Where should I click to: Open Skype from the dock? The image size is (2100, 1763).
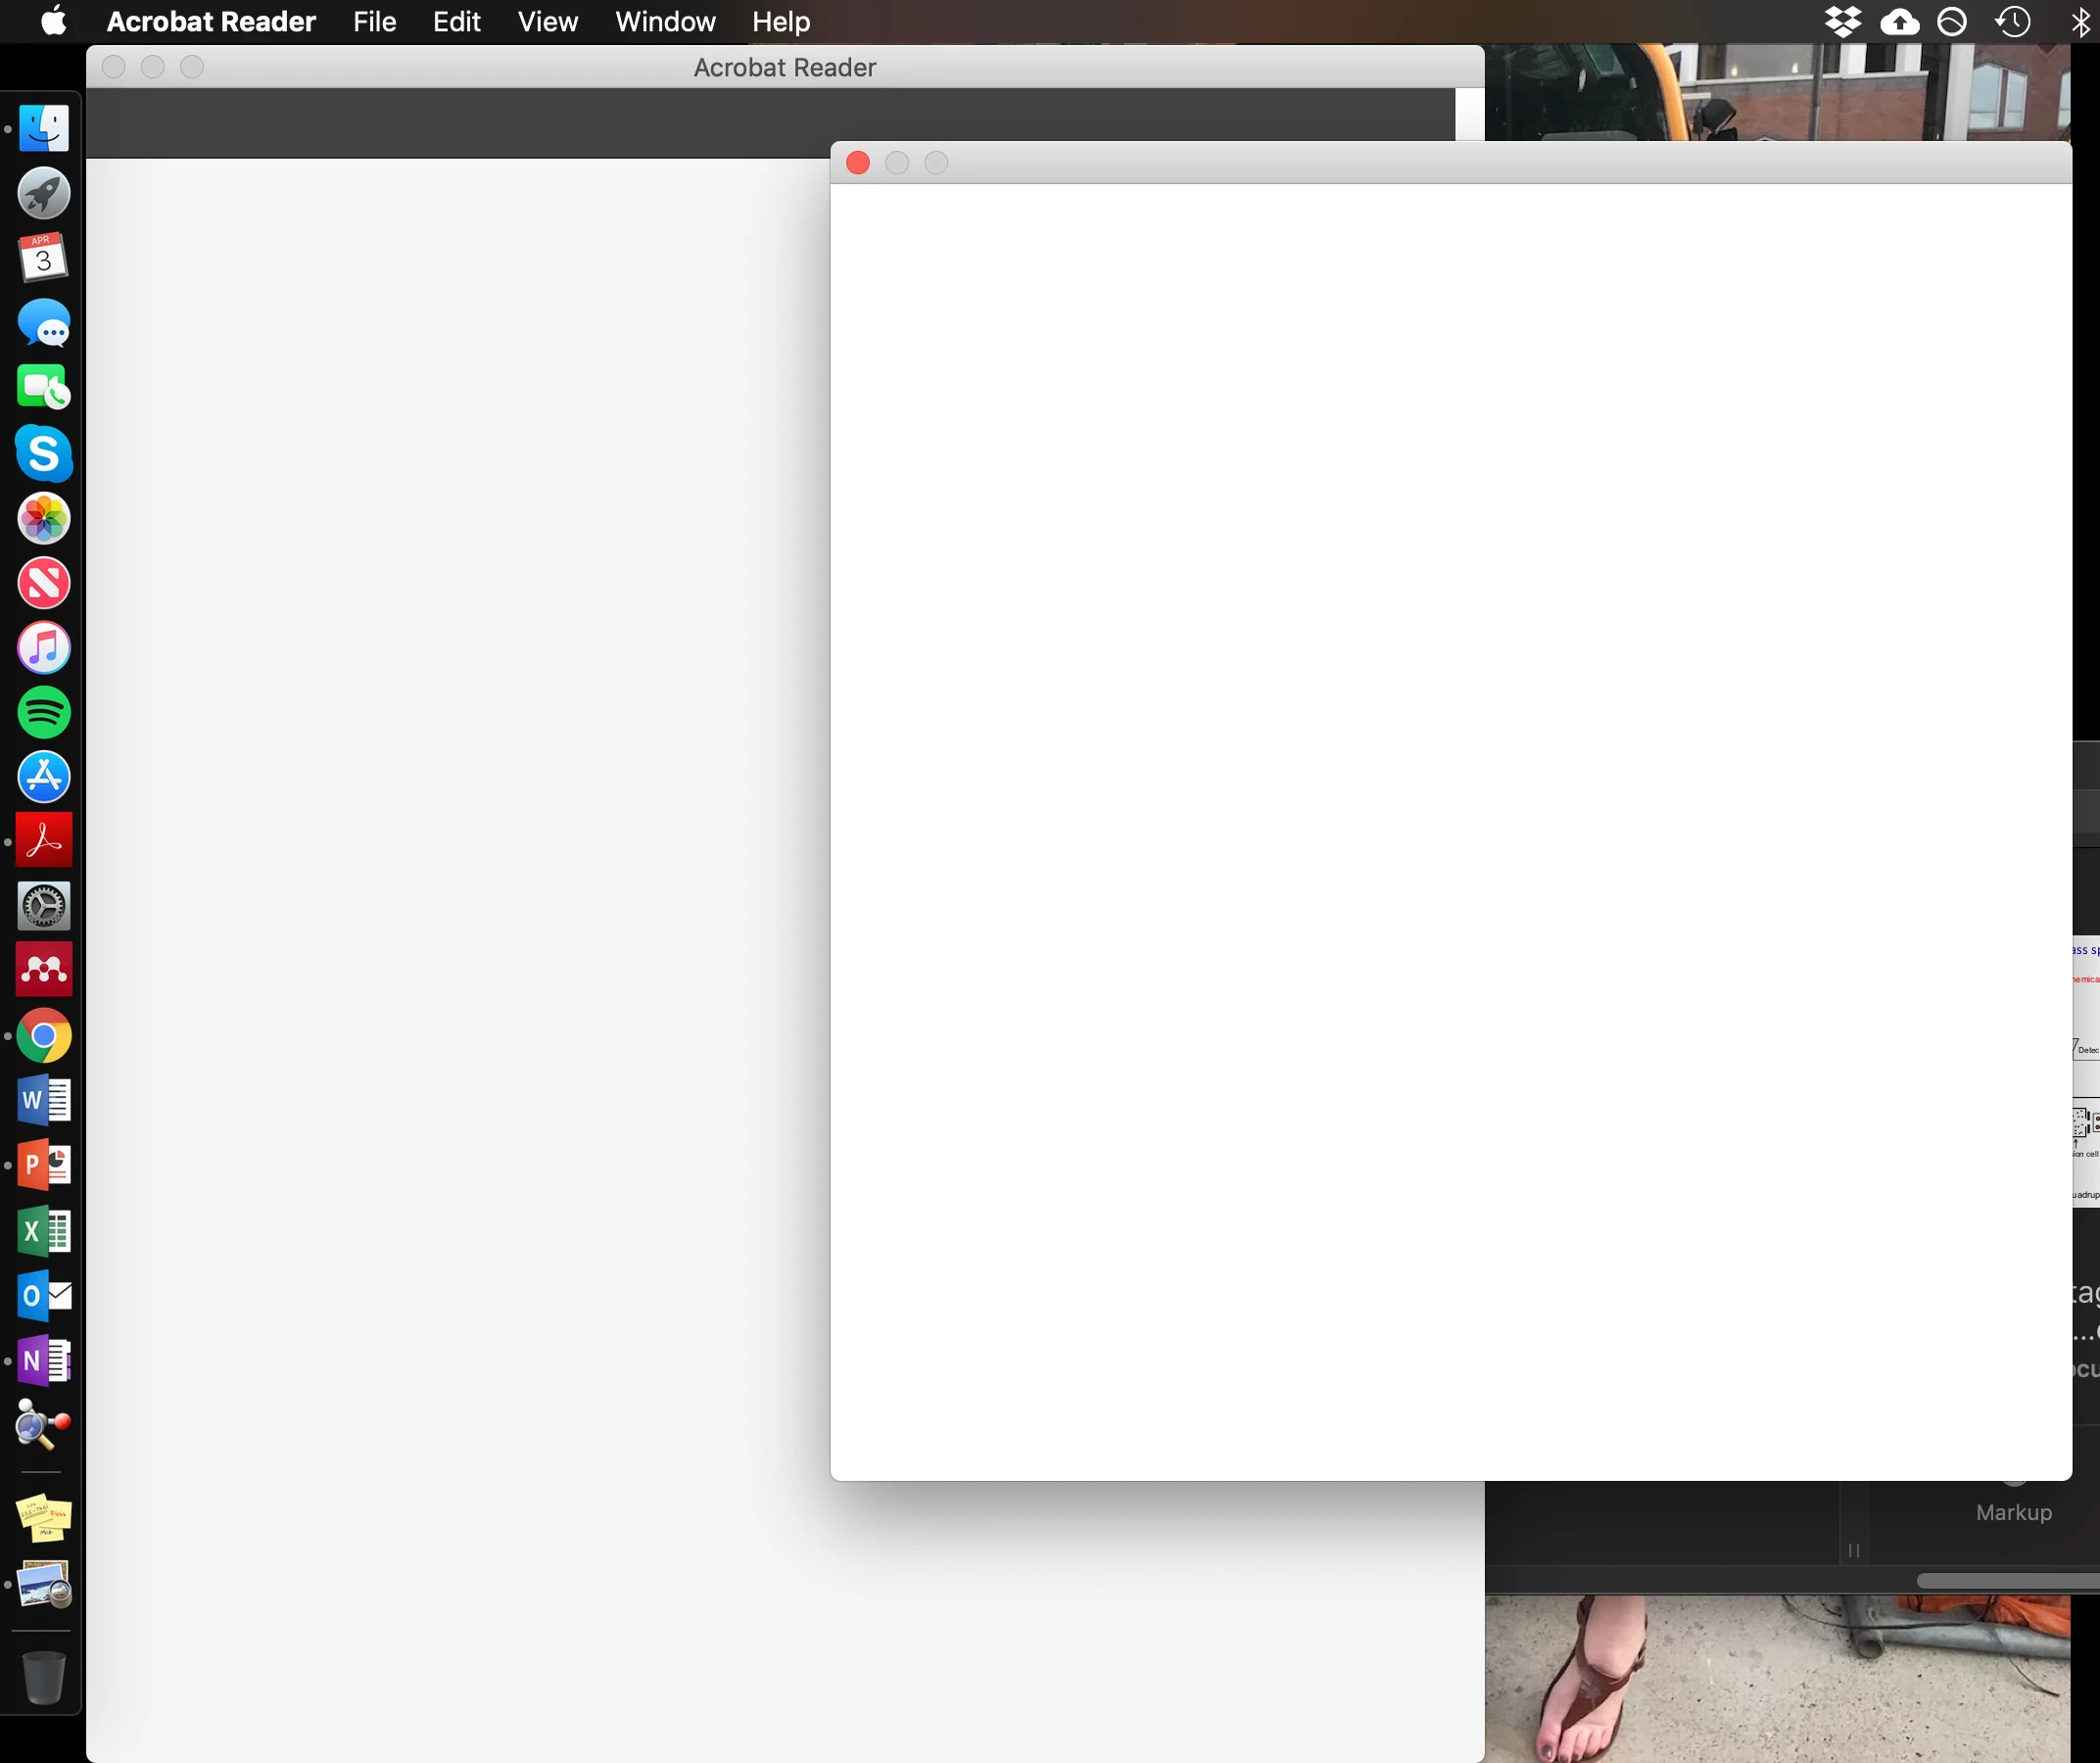[44, 453]
